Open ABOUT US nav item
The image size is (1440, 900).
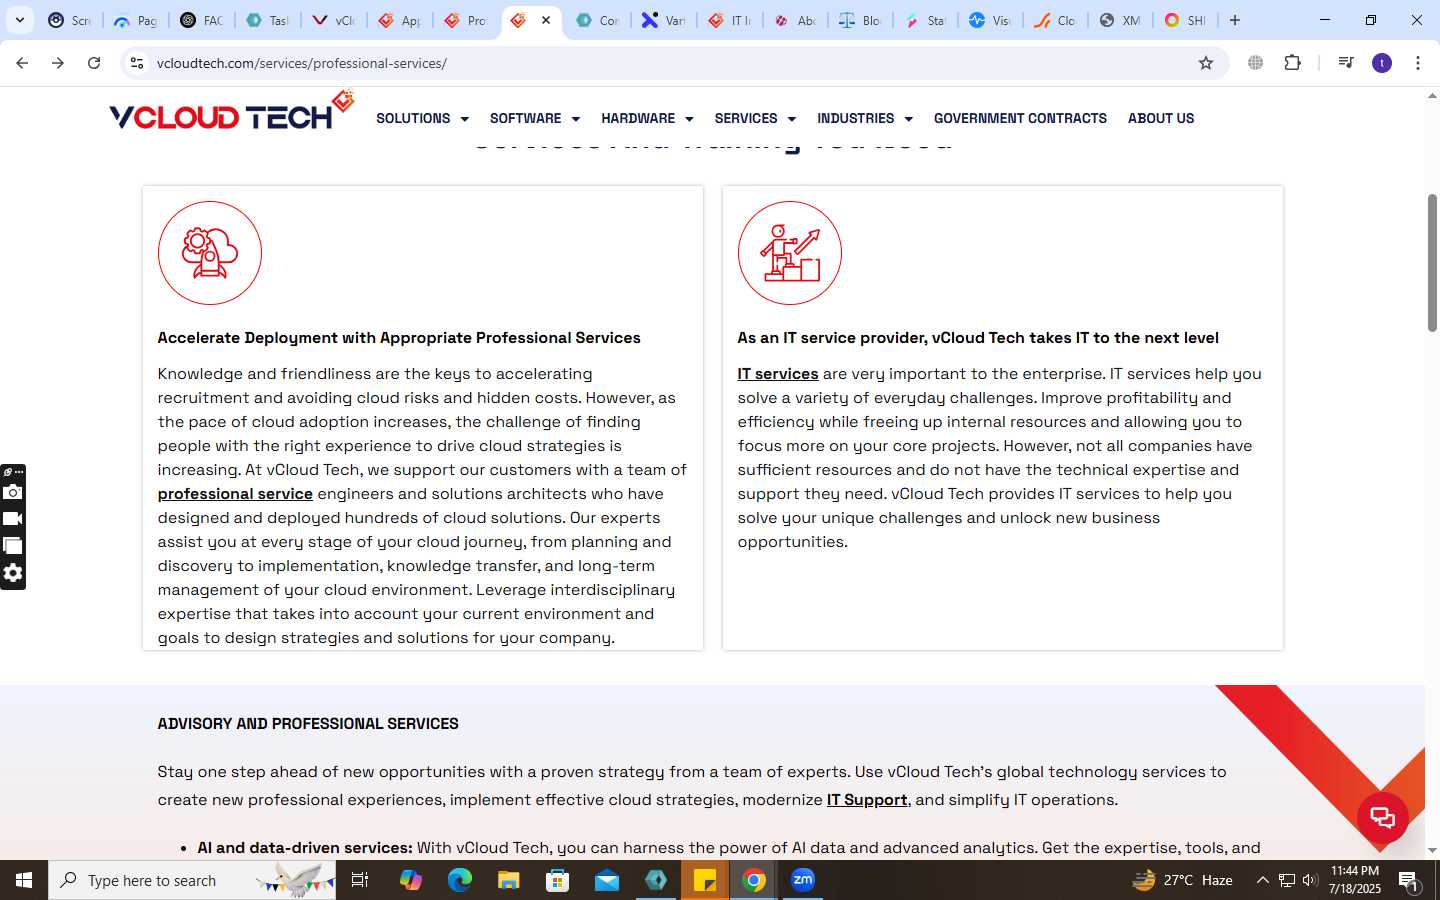point(1161,118)
